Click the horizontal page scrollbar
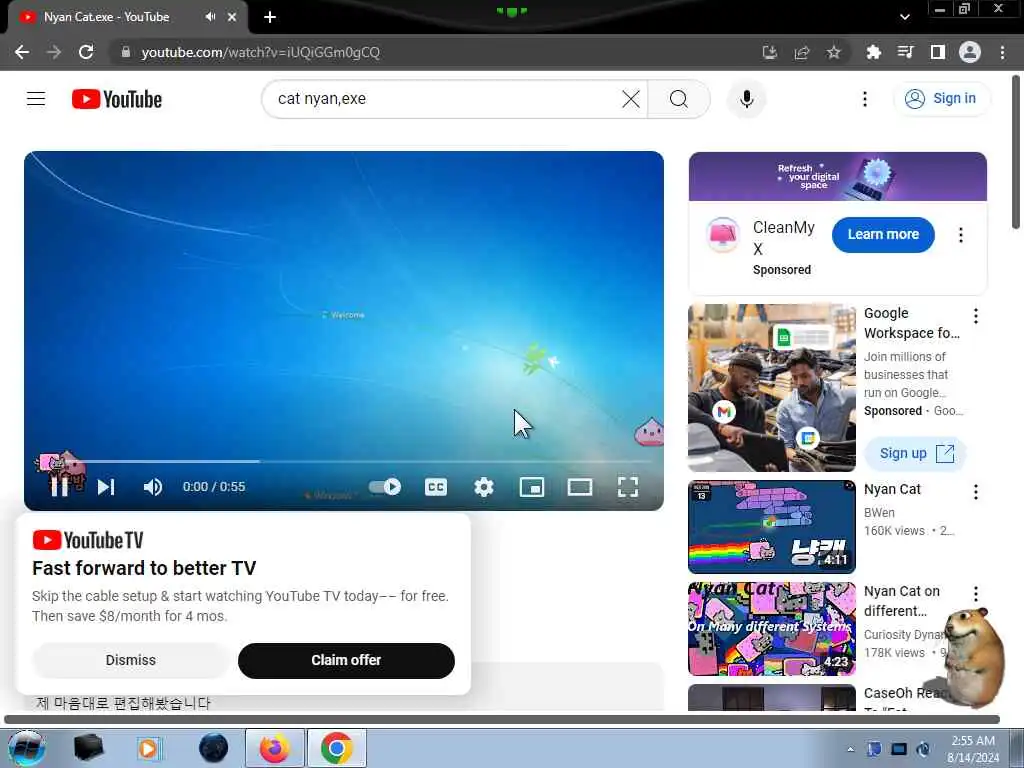Viewport: 1024px width, 768px height. [502, 719]
